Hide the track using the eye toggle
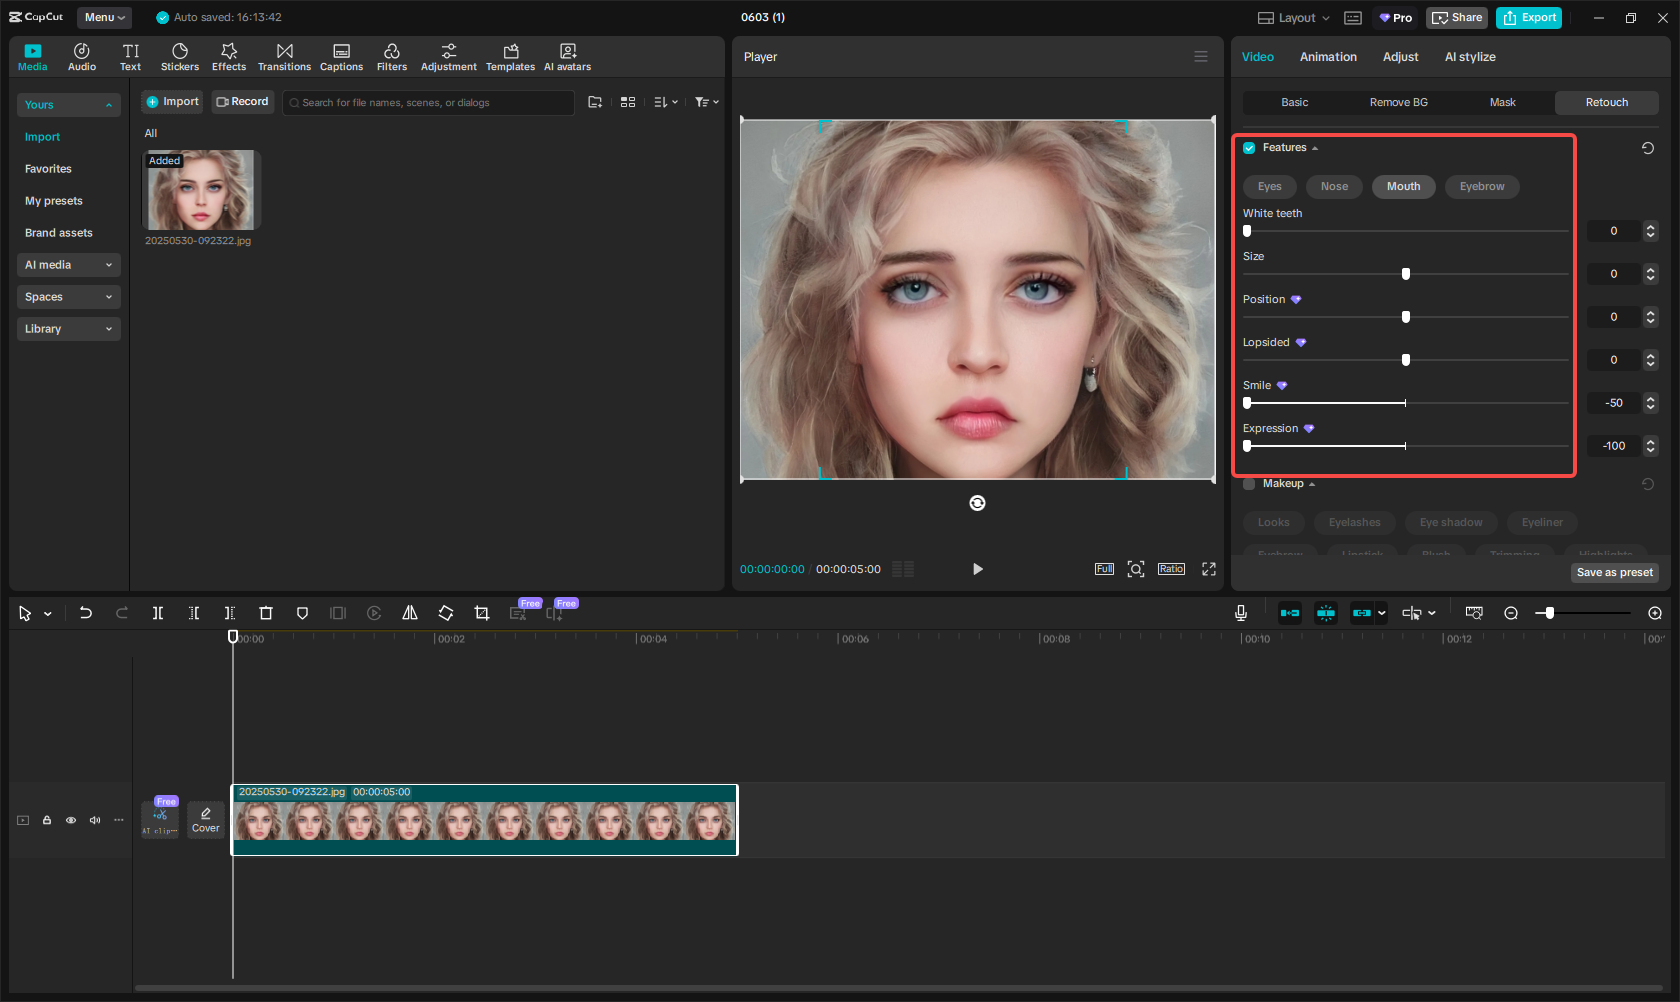This screenshot has width=1680, height=1002. point(71,819)
